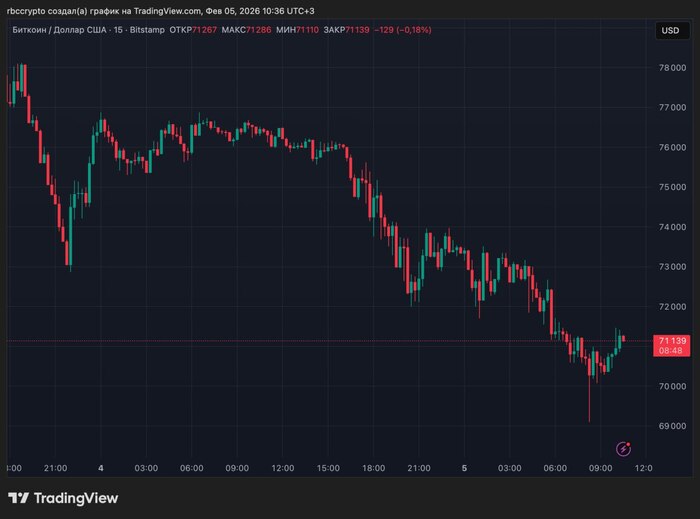Click the TradingView wordmark text
The width and height of the screenshot is (700, 519).
(76, 498)
